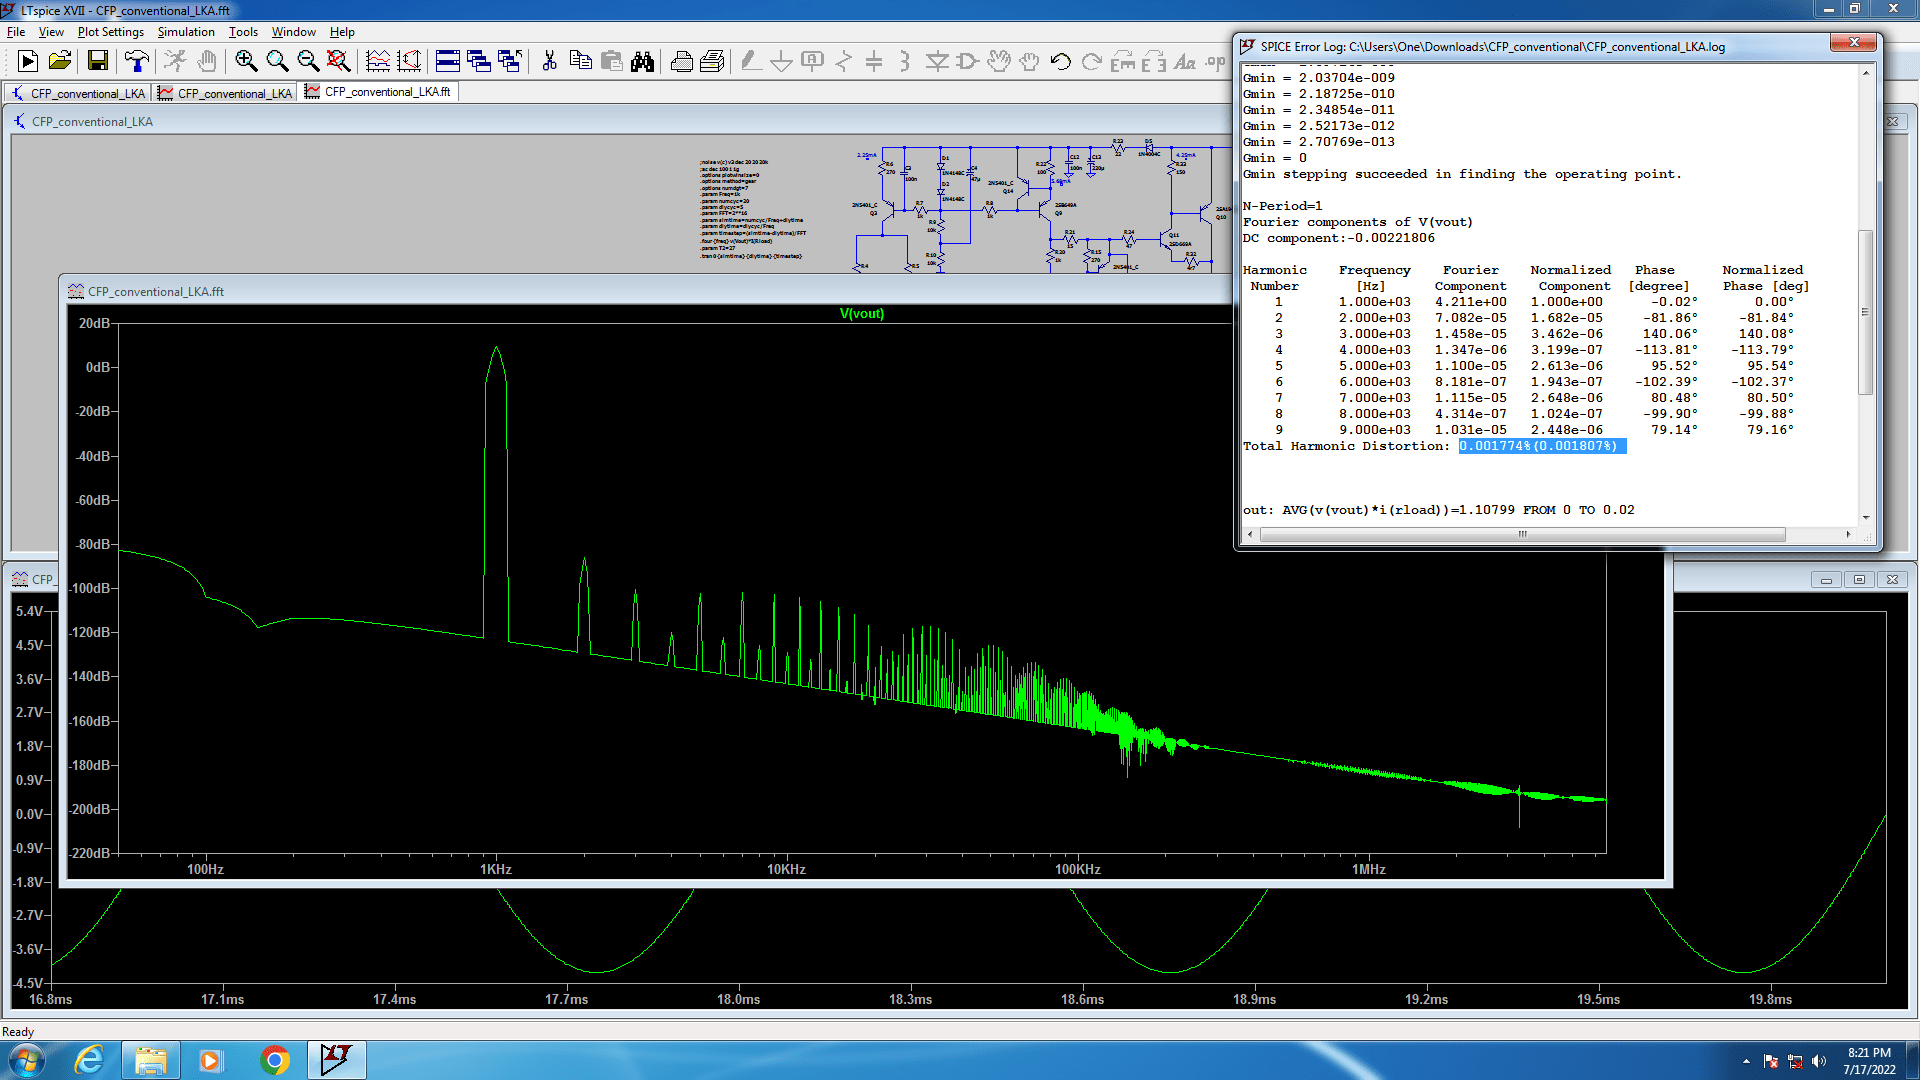Open the File menu
This screenshot has height=1080, width=1920.
pos(16,32)
